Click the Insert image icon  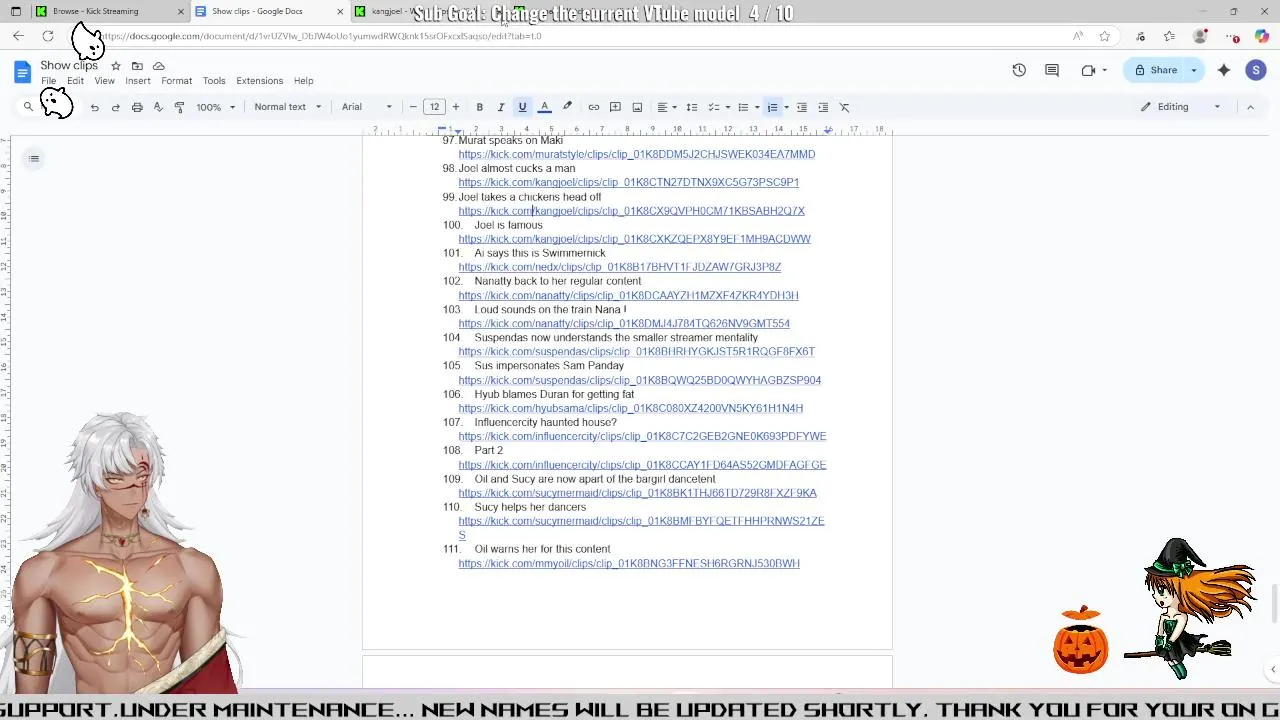[x=637, y=107]
